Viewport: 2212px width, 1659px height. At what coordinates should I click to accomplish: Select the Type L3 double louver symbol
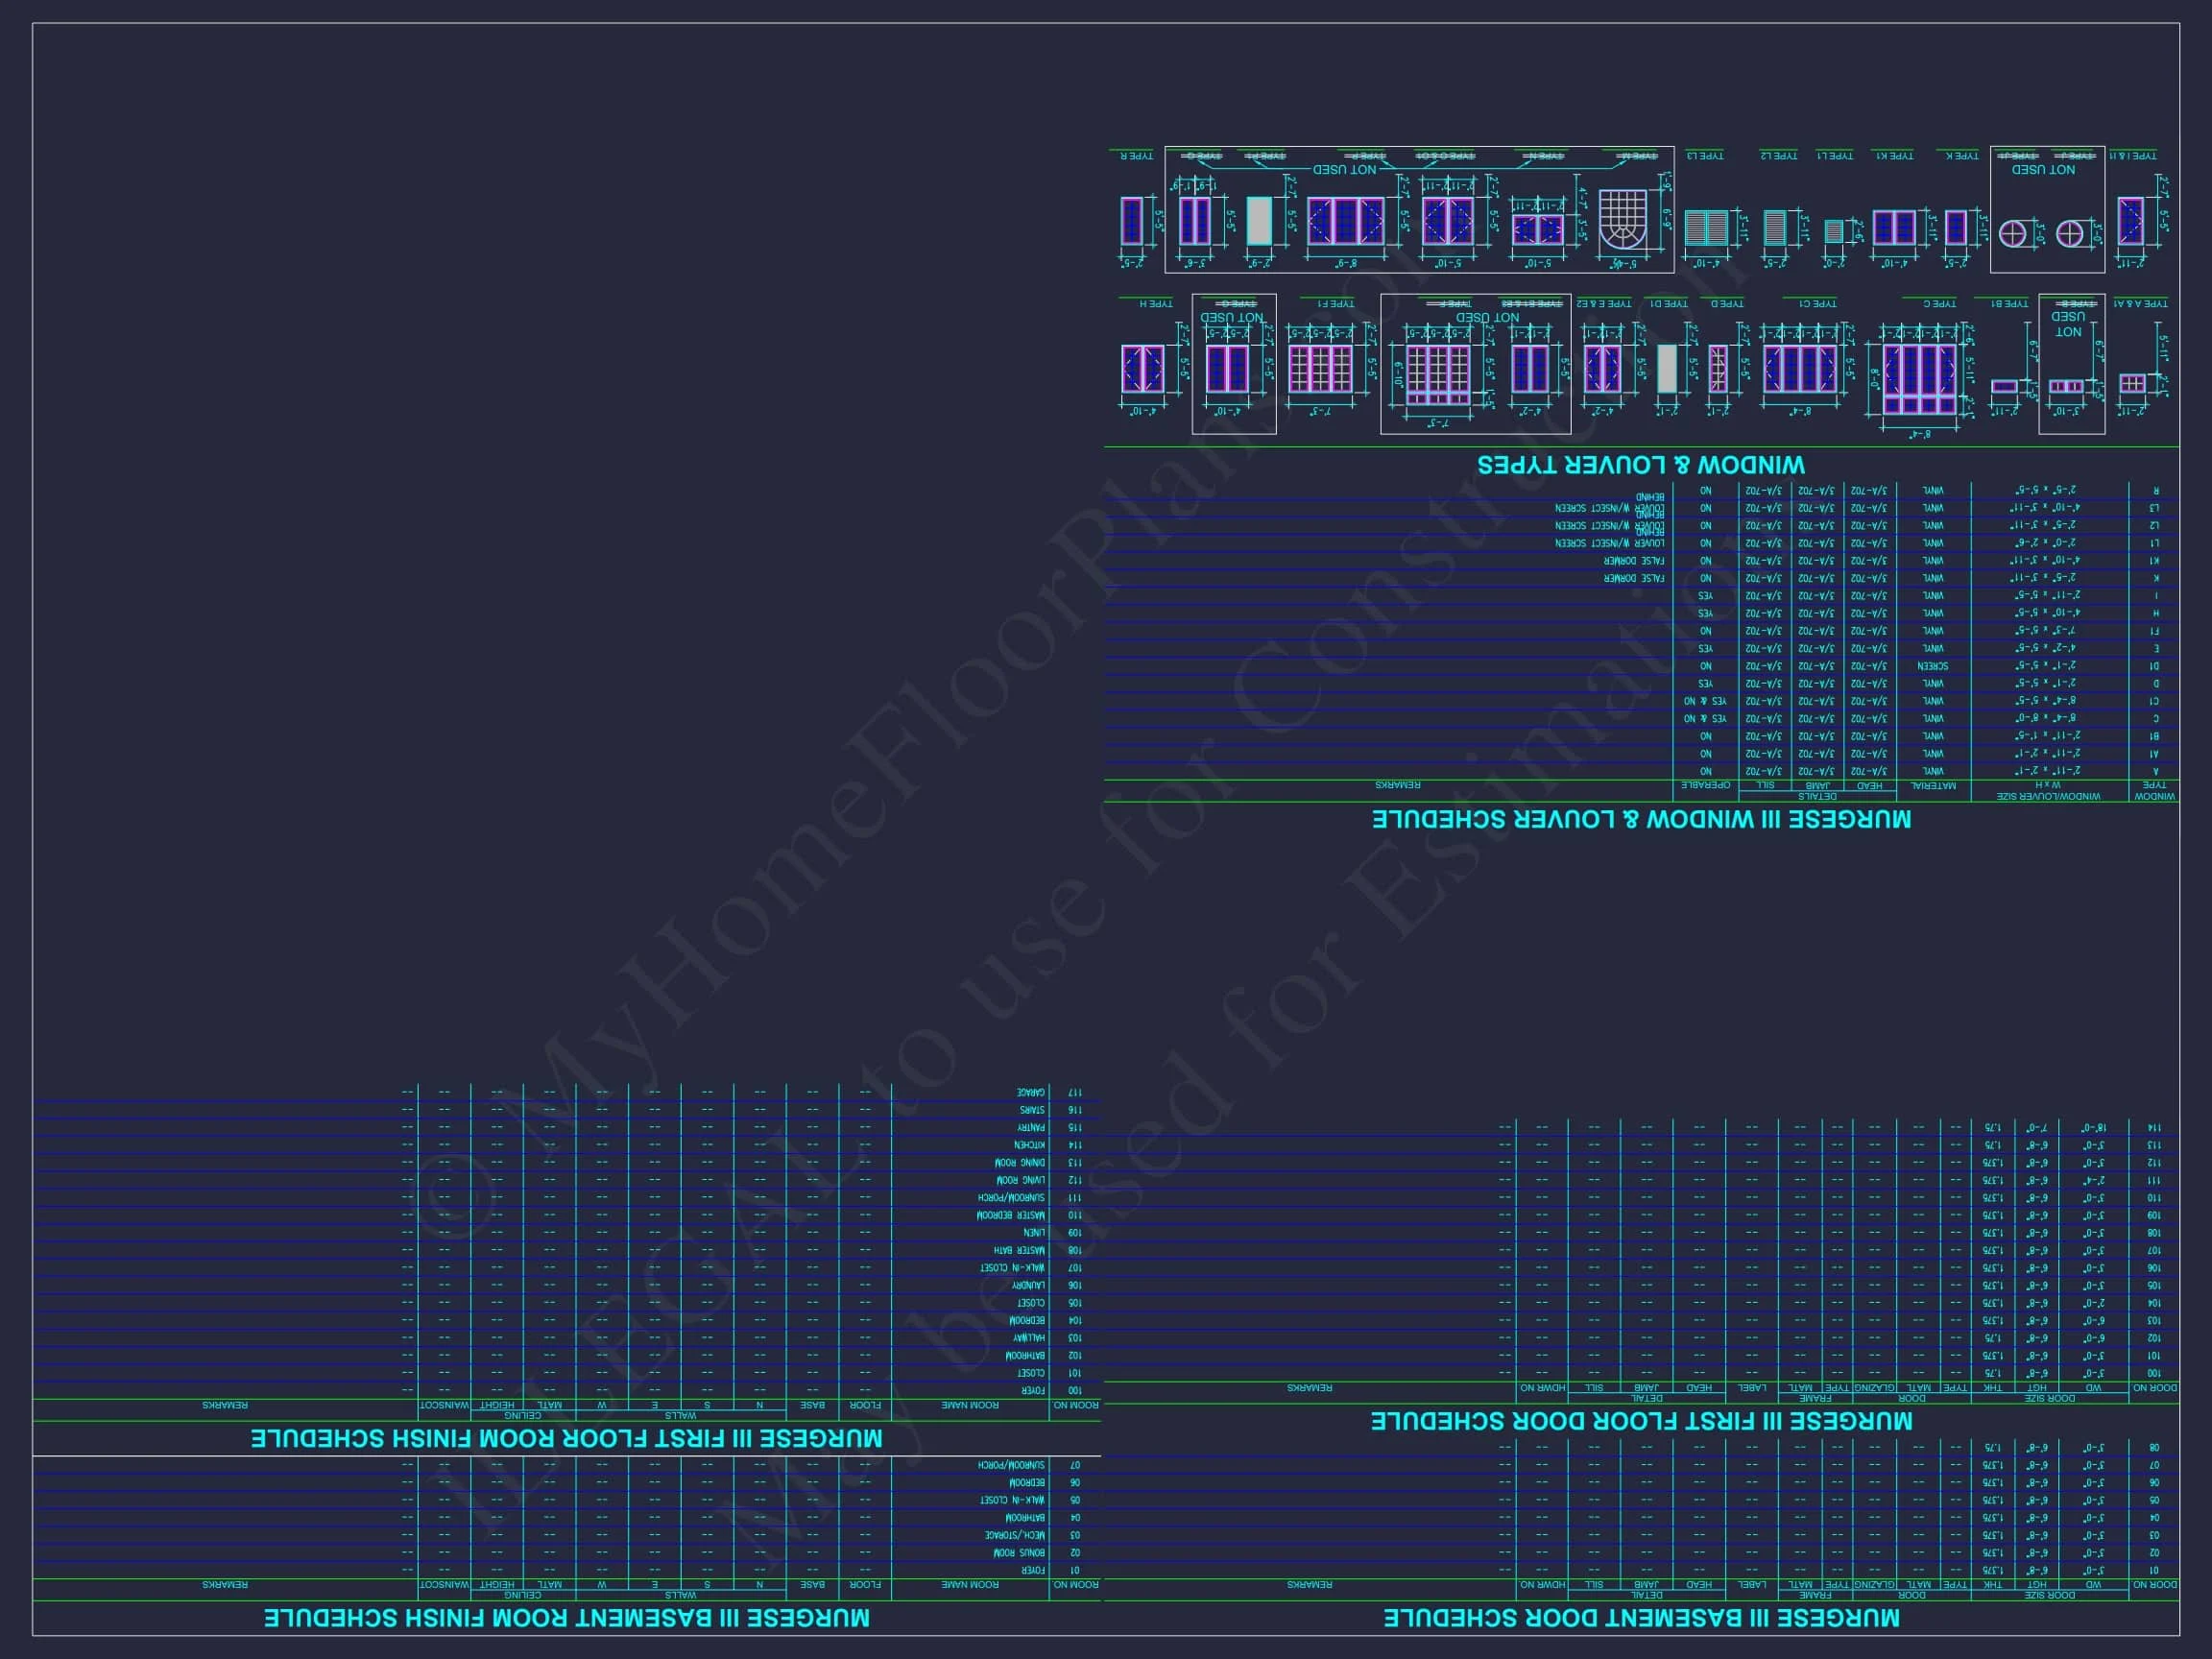pos(1706,228)
